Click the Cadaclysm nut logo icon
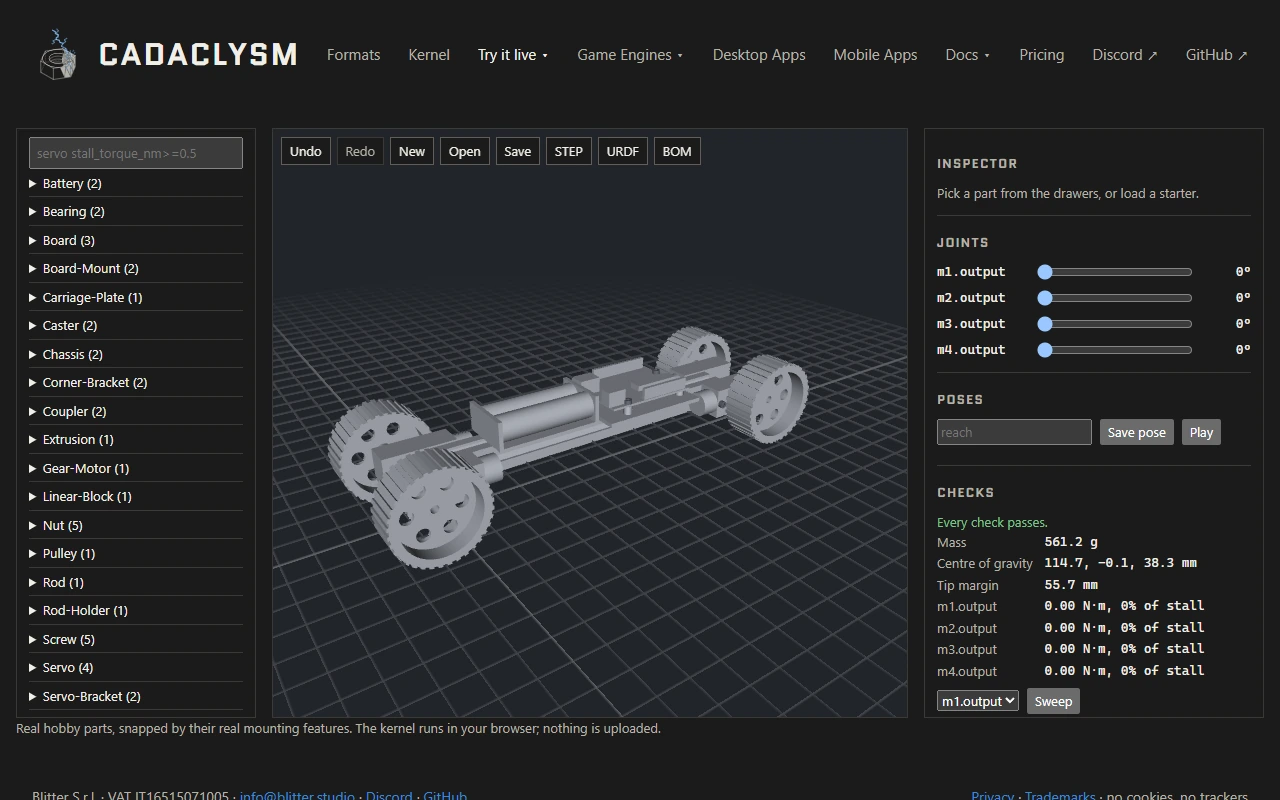The height and width of the screenshot is (800, 1280). click(x=57, y=54)
